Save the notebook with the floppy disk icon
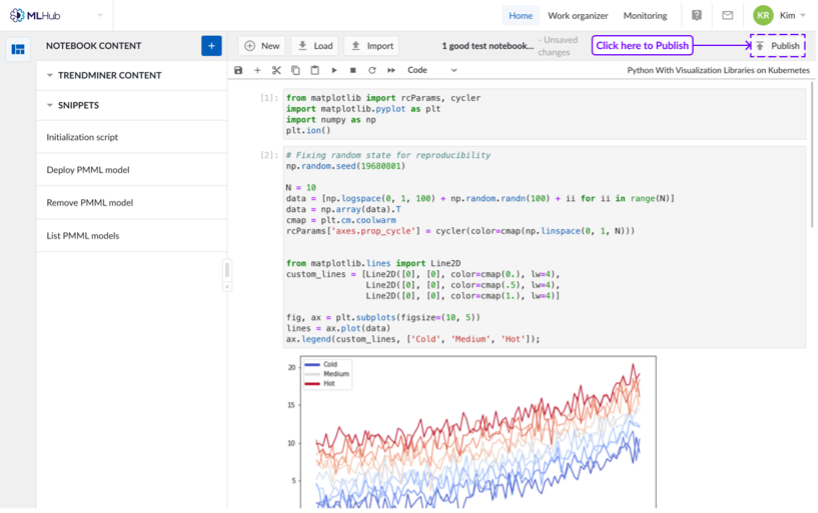This screenshot has height=513, width=818. point(238,71)
